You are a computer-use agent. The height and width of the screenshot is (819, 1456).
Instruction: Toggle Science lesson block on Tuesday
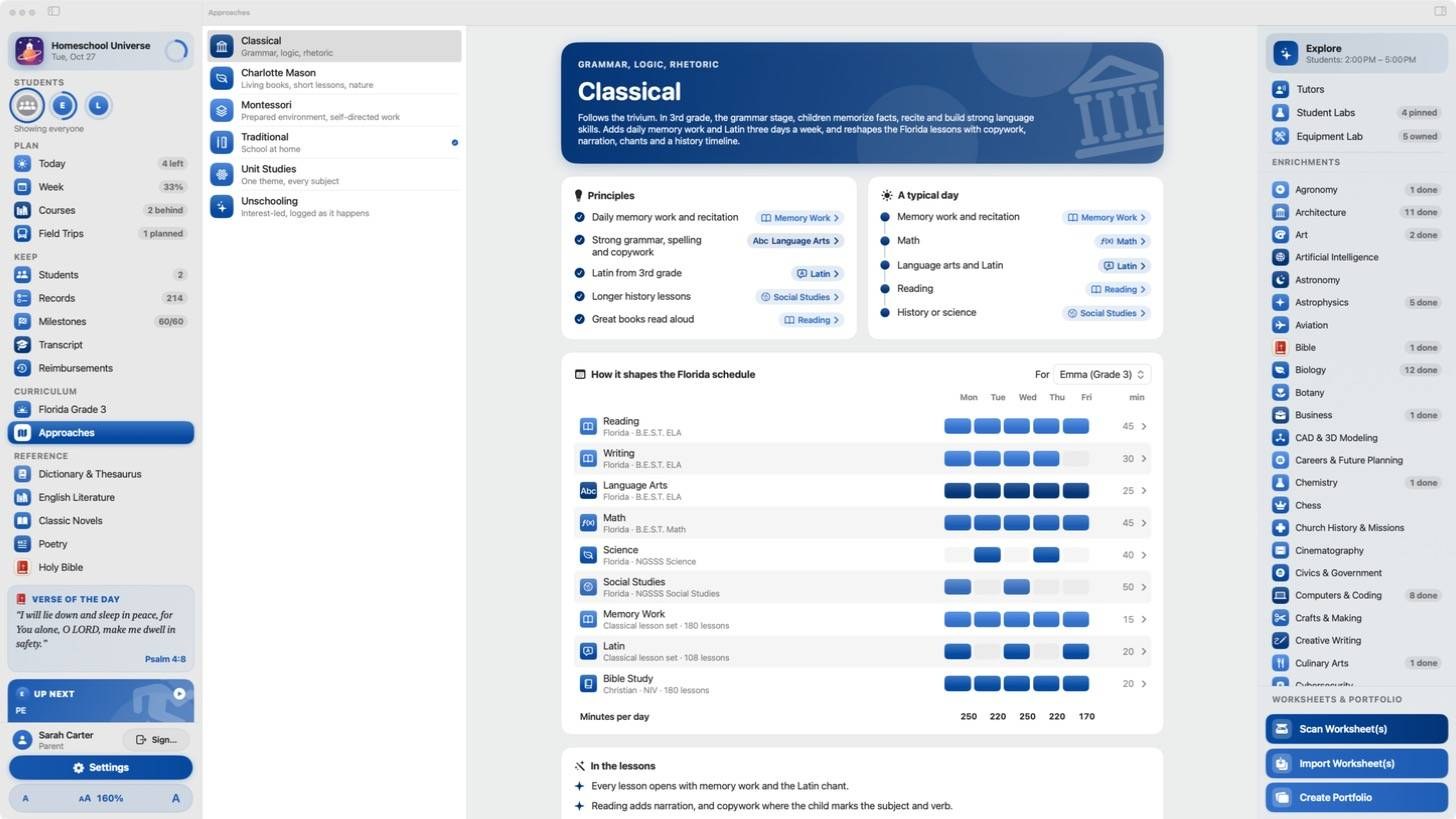[987, 555]
